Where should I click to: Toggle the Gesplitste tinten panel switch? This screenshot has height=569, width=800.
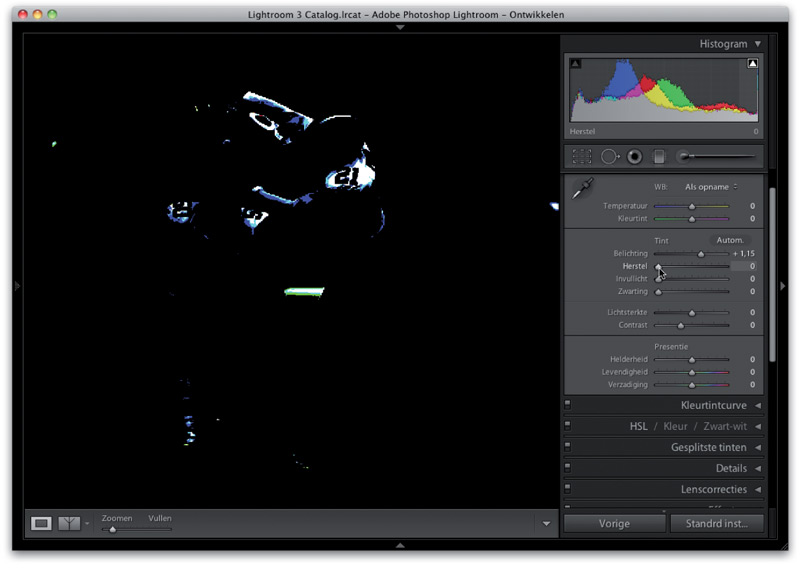point(567,447)
